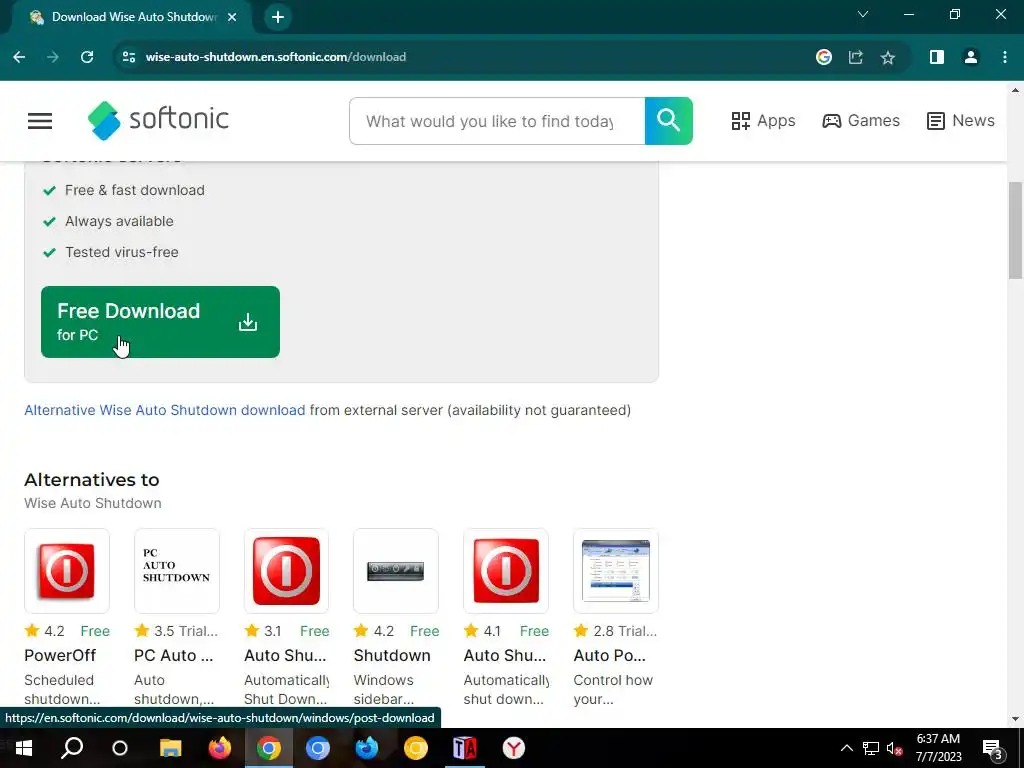Open the blue Chromium icon in taskbar
The height and width of the screenshot is (768, 1024).
(317, 748)
